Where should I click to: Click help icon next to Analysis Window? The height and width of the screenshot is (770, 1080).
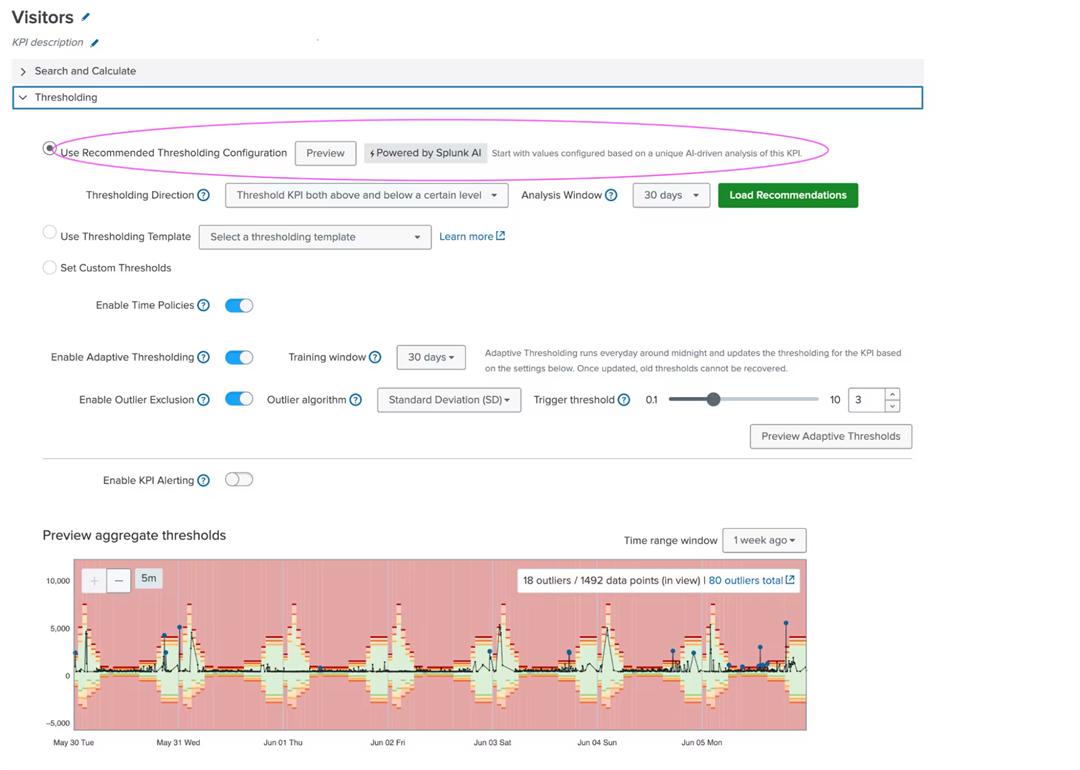[611, 196]
